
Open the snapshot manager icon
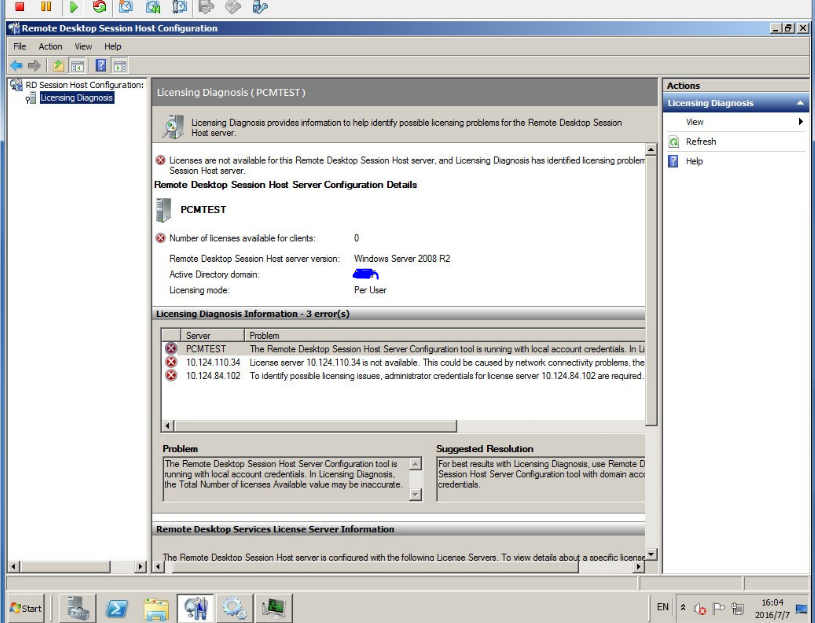[x=179, y=7]
